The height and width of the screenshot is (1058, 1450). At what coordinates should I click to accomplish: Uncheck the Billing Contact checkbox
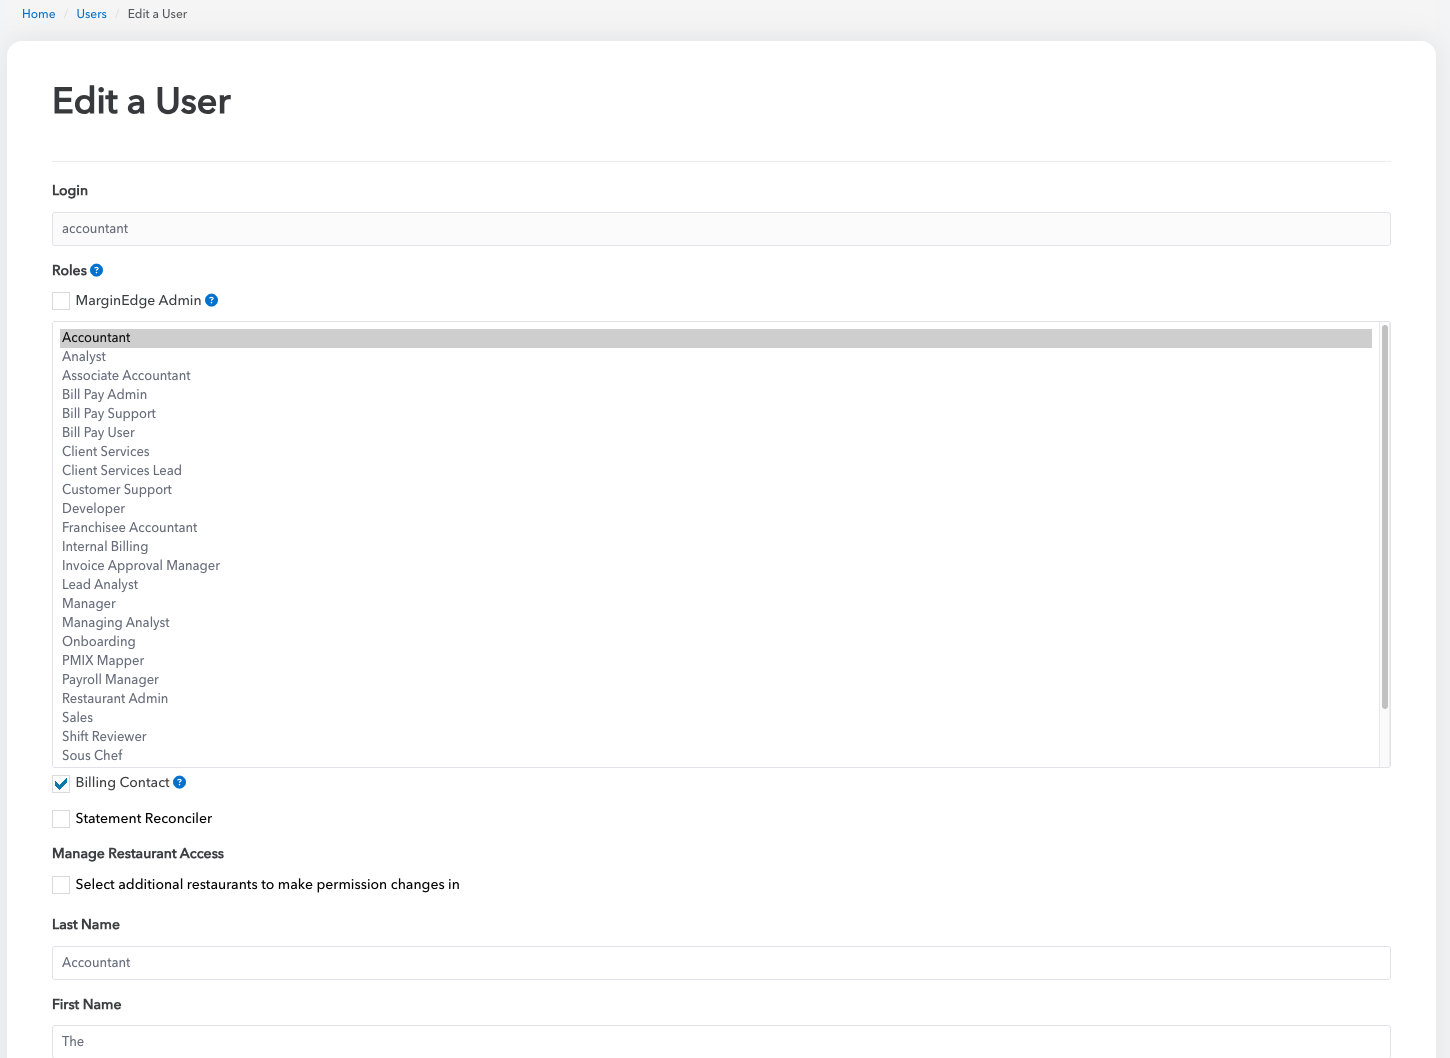click(x=61, y=783)
